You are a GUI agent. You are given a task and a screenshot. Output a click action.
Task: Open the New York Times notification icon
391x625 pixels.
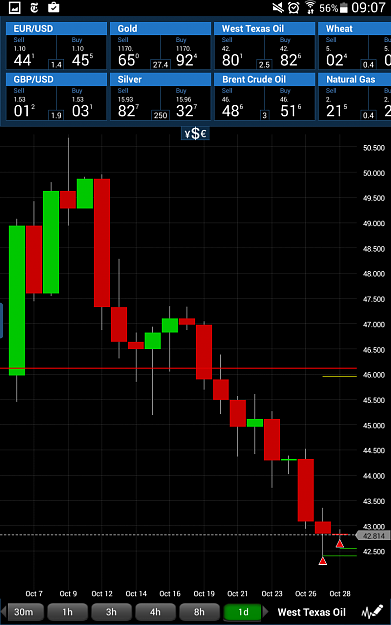[x=34, y=8]
